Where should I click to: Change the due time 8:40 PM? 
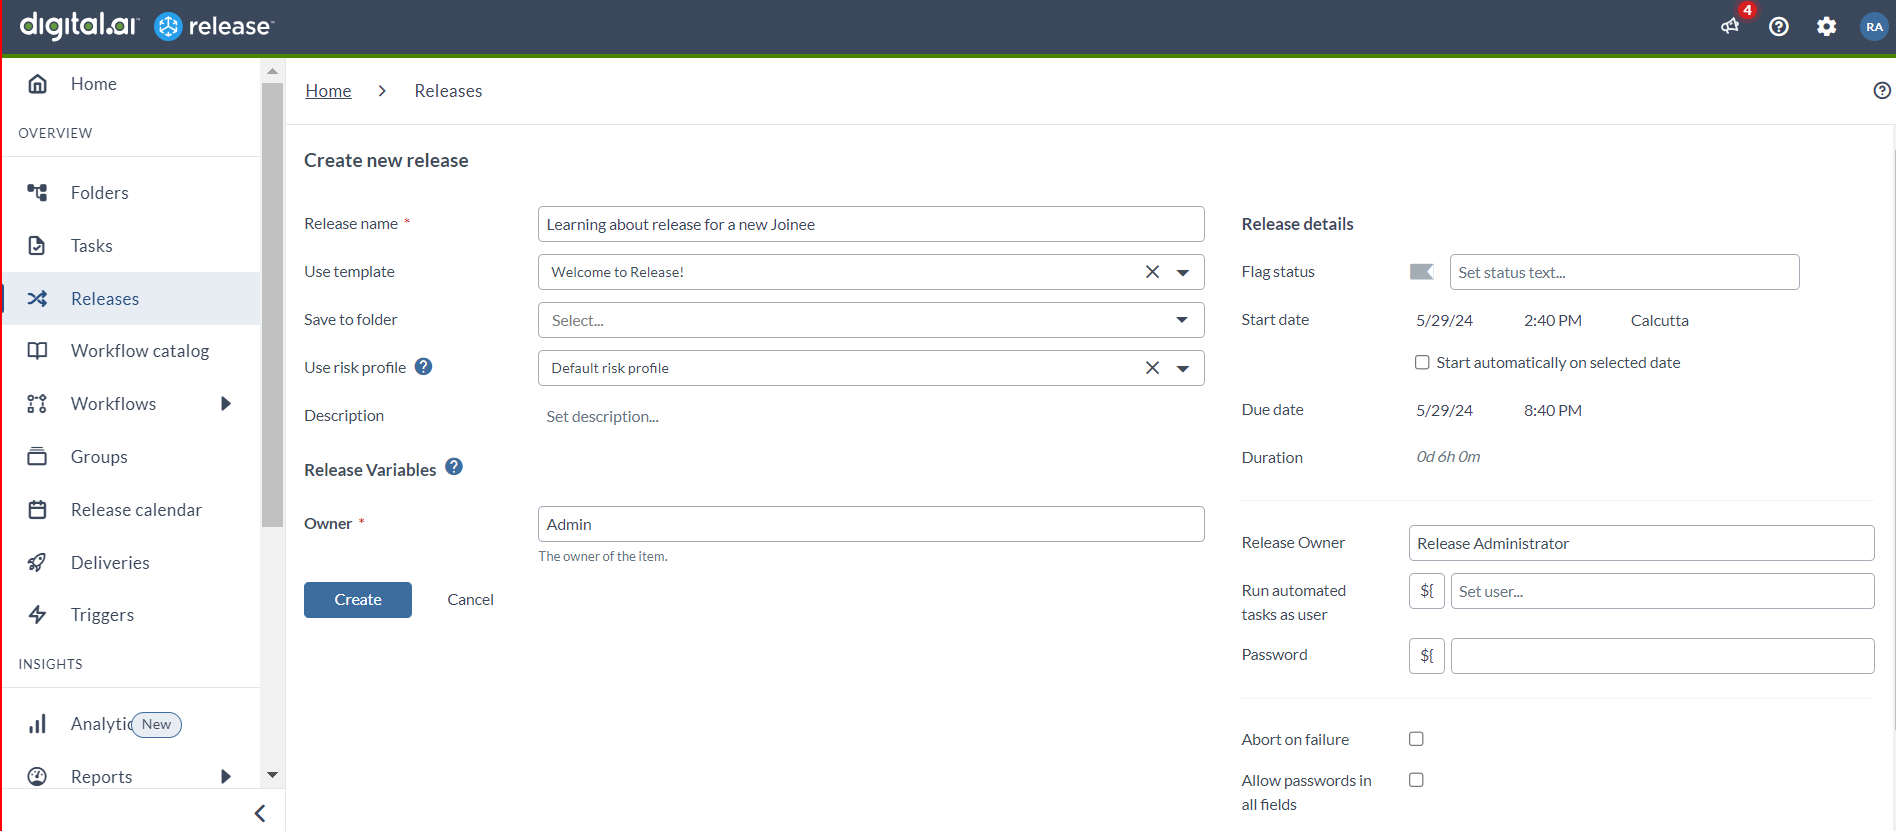pos(1552,411)
